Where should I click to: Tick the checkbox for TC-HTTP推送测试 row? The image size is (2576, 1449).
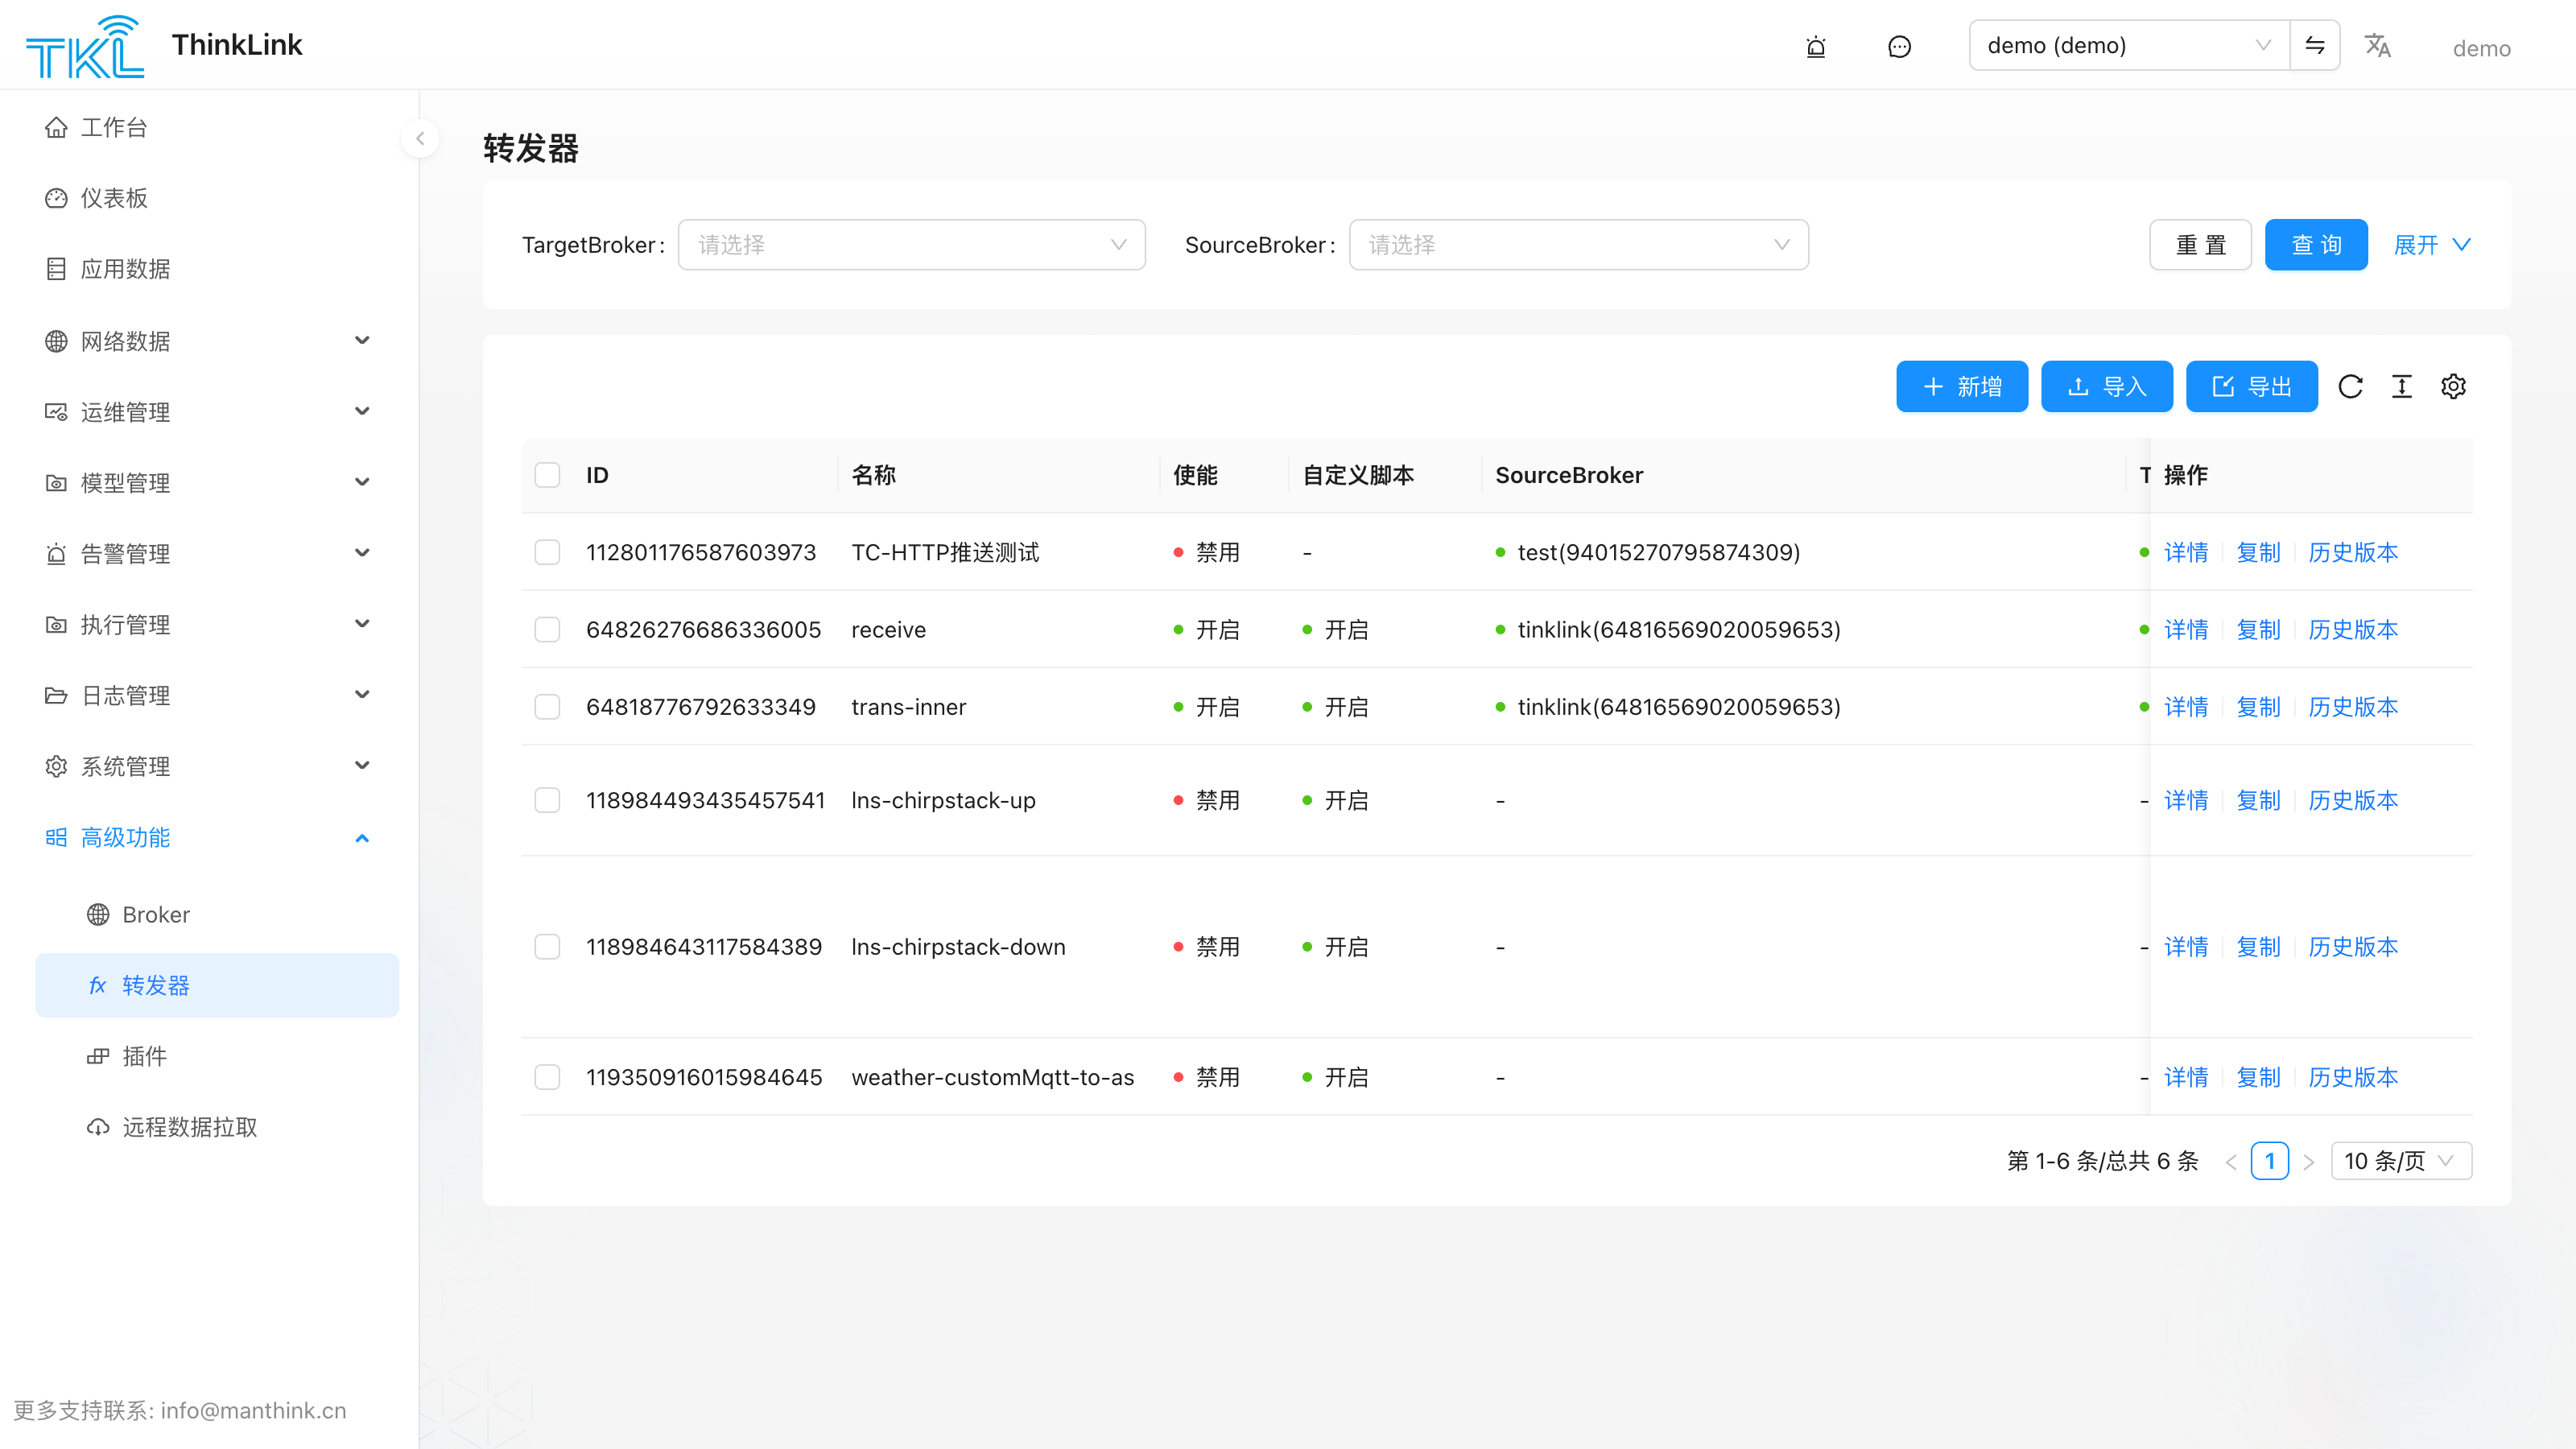[x=547, y=552]
